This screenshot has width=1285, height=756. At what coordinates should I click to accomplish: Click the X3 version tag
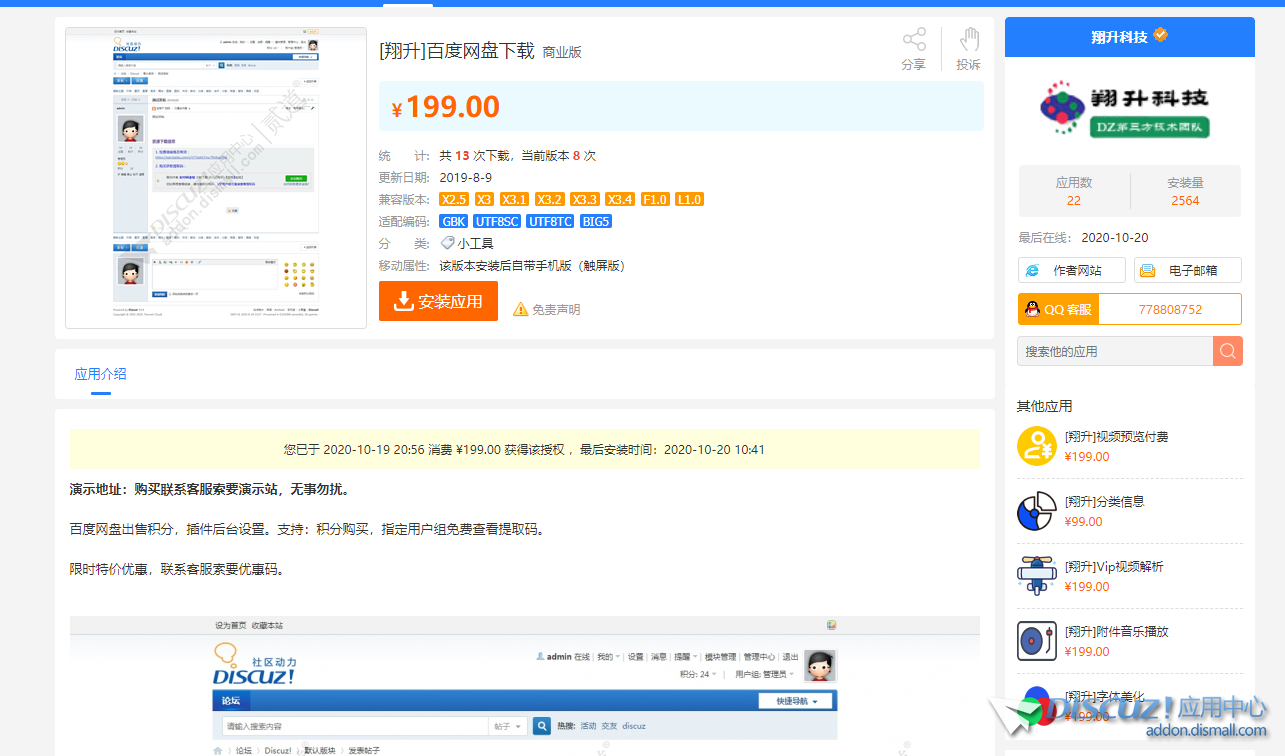(484, 199)
